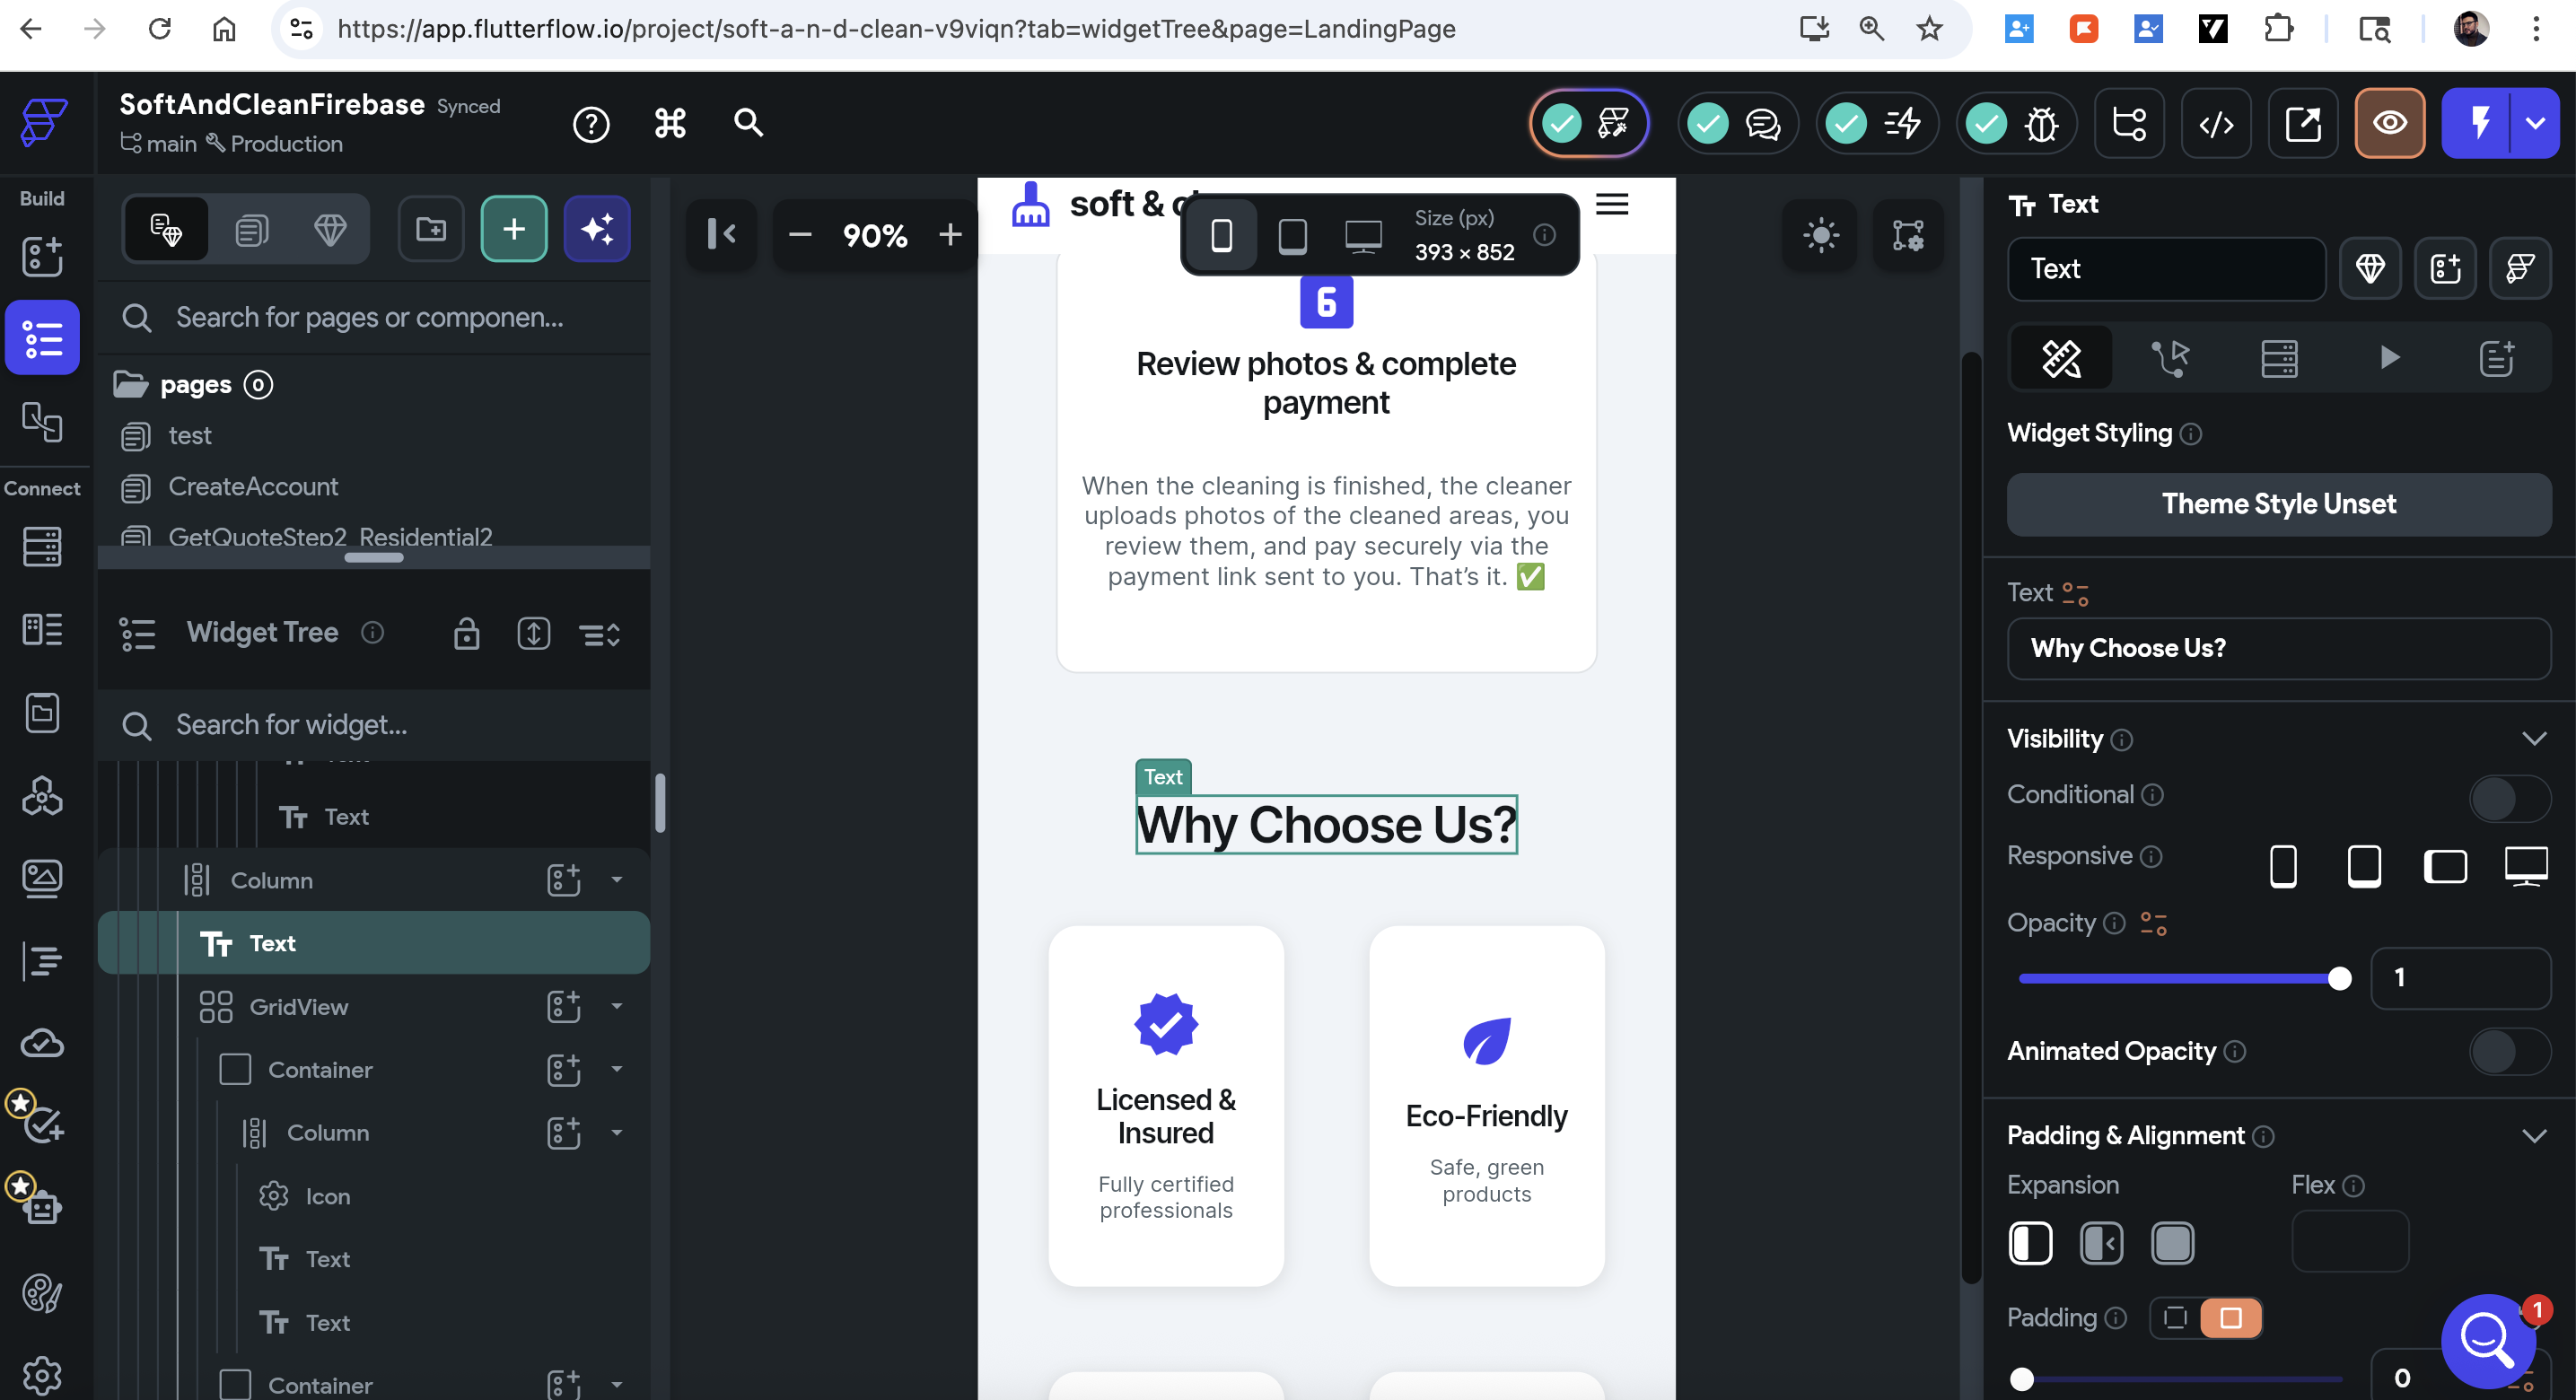Toggle the canvas light/dark mode sun icon

pos(1820,235)
